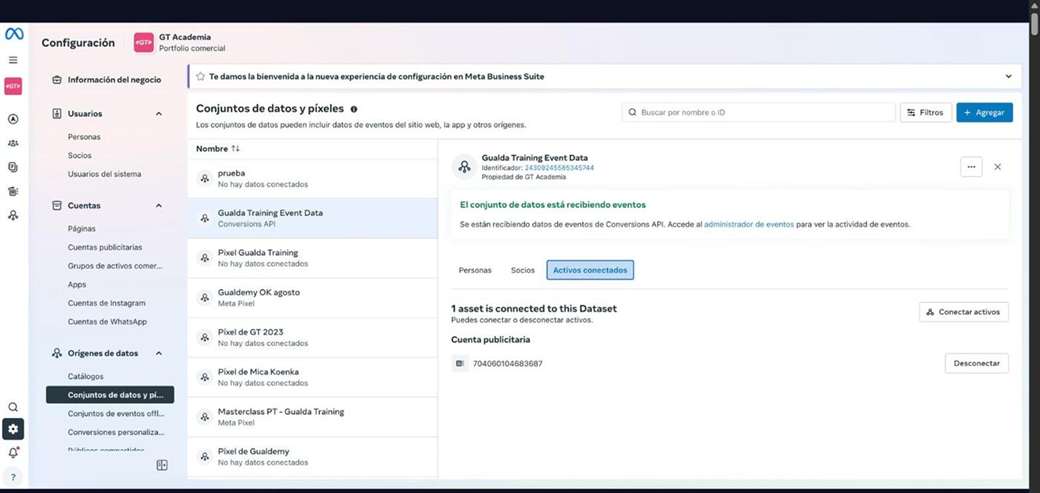Open the people group icon in left rail
Screen dimensions: 1040x493
tap(13, 143)
